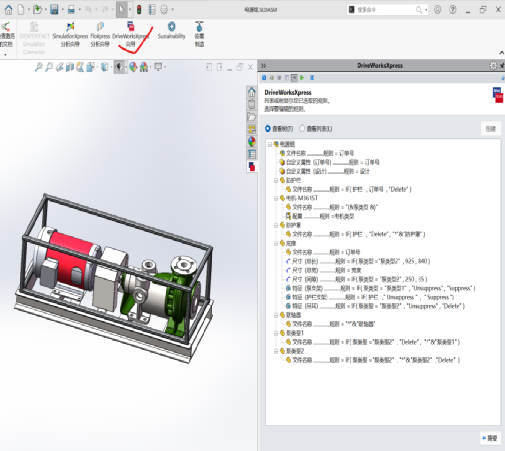Click the pump and motor 3D model
The height and width of the screenshot is (451, 505).
click(113, 278)
